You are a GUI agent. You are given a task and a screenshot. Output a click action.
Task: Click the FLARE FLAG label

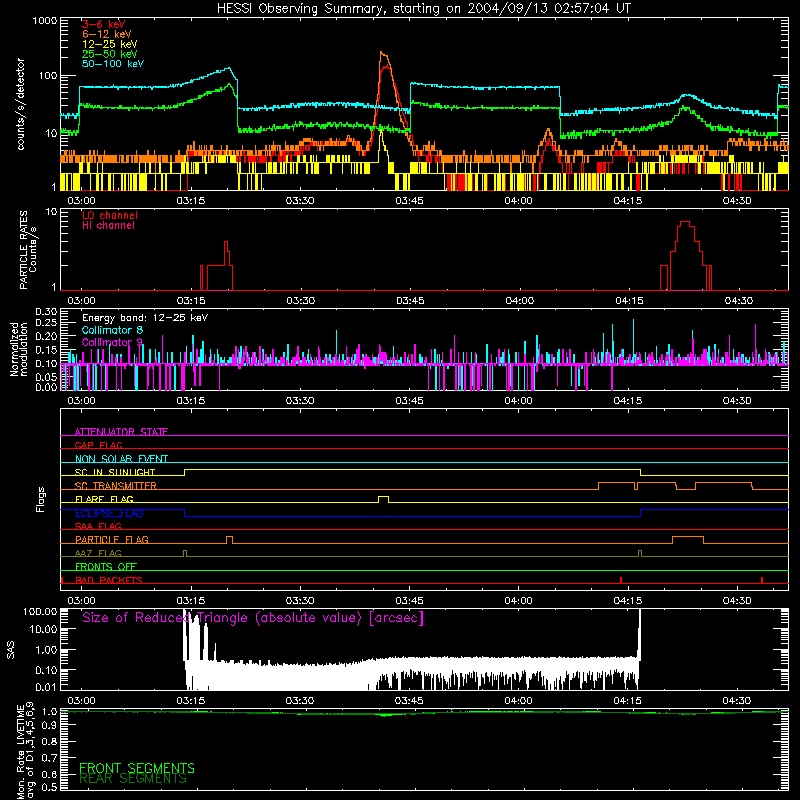coord(104,499)
